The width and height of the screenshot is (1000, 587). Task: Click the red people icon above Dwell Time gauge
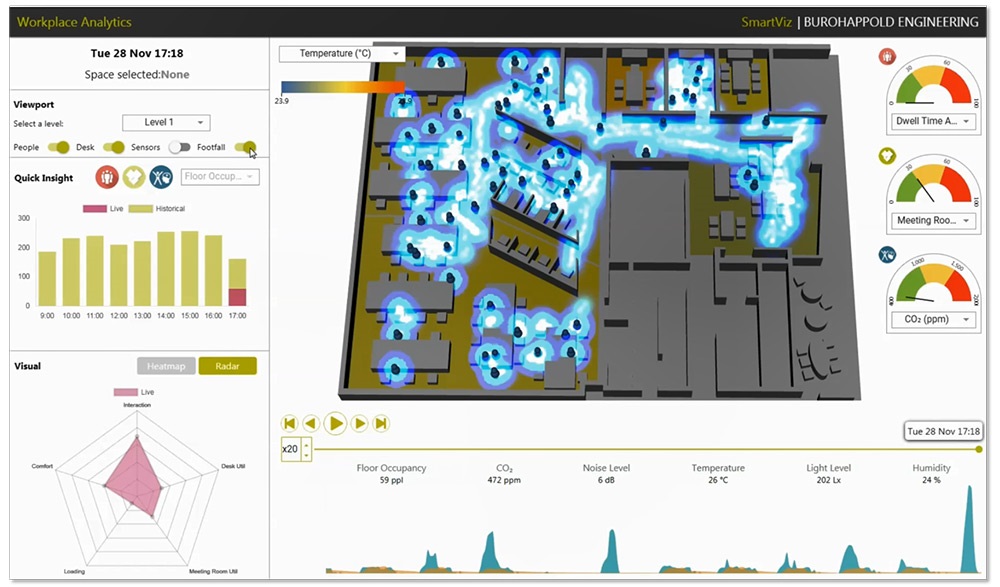pos(887,56)
